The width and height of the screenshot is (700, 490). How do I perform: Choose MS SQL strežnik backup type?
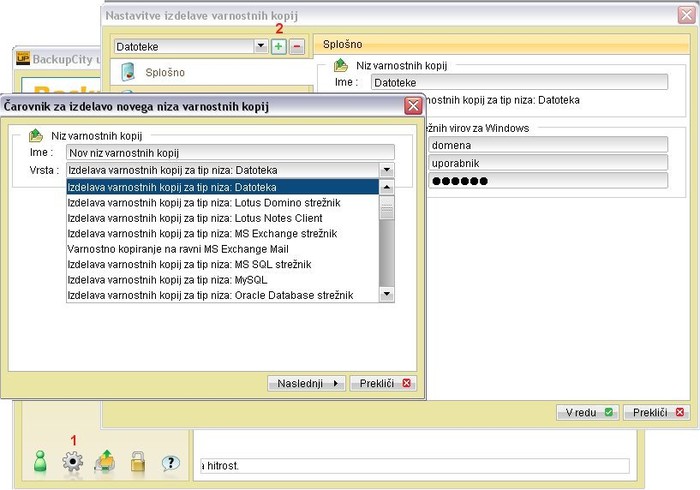pos(222,264)
